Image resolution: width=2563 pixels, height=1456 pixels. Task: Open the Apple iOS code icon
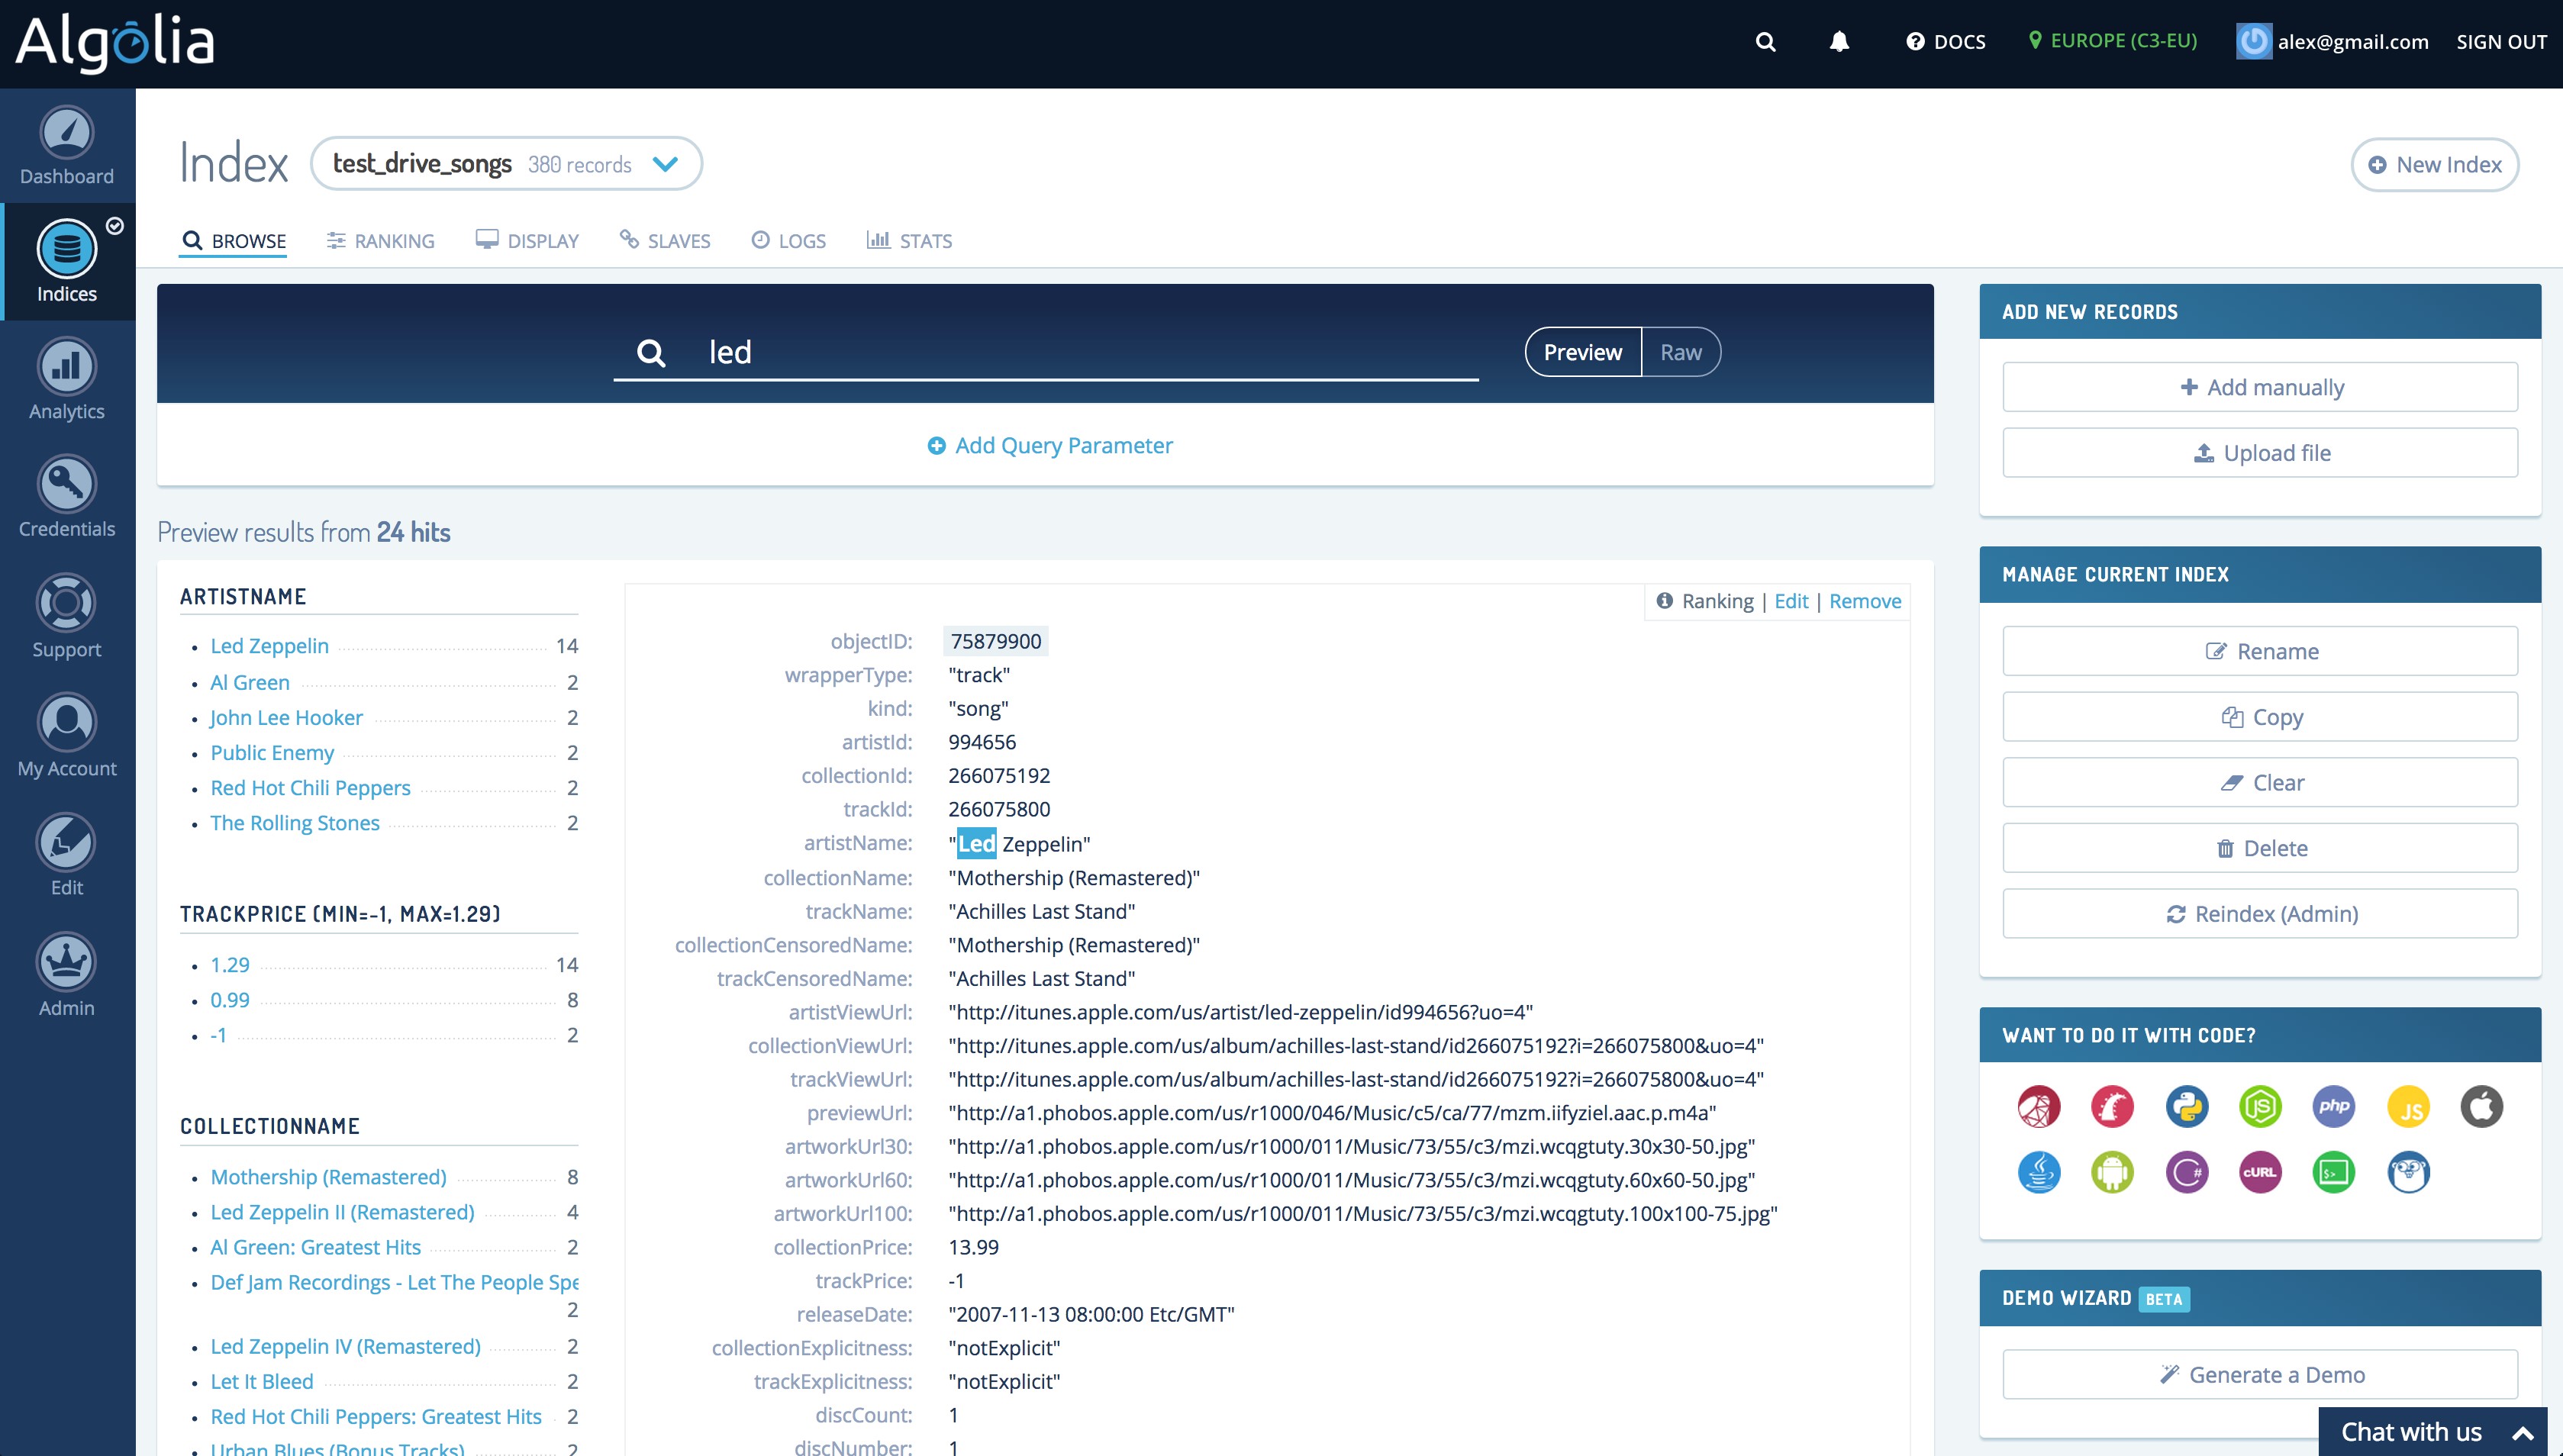tap(2481, 1107)
